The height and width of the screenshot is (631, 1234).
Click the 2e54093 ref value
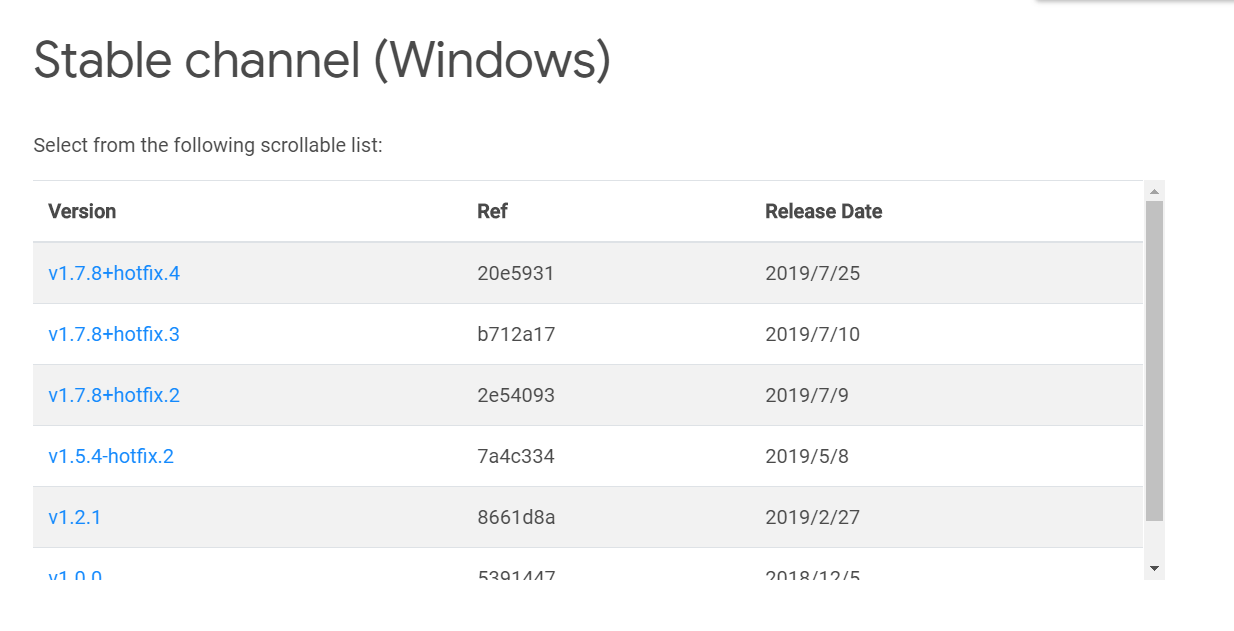point(516,395)
